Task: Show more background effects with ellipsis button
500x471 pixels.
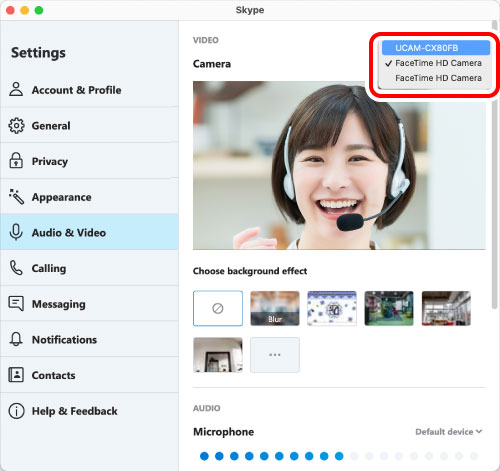Action: click(275, 355)
